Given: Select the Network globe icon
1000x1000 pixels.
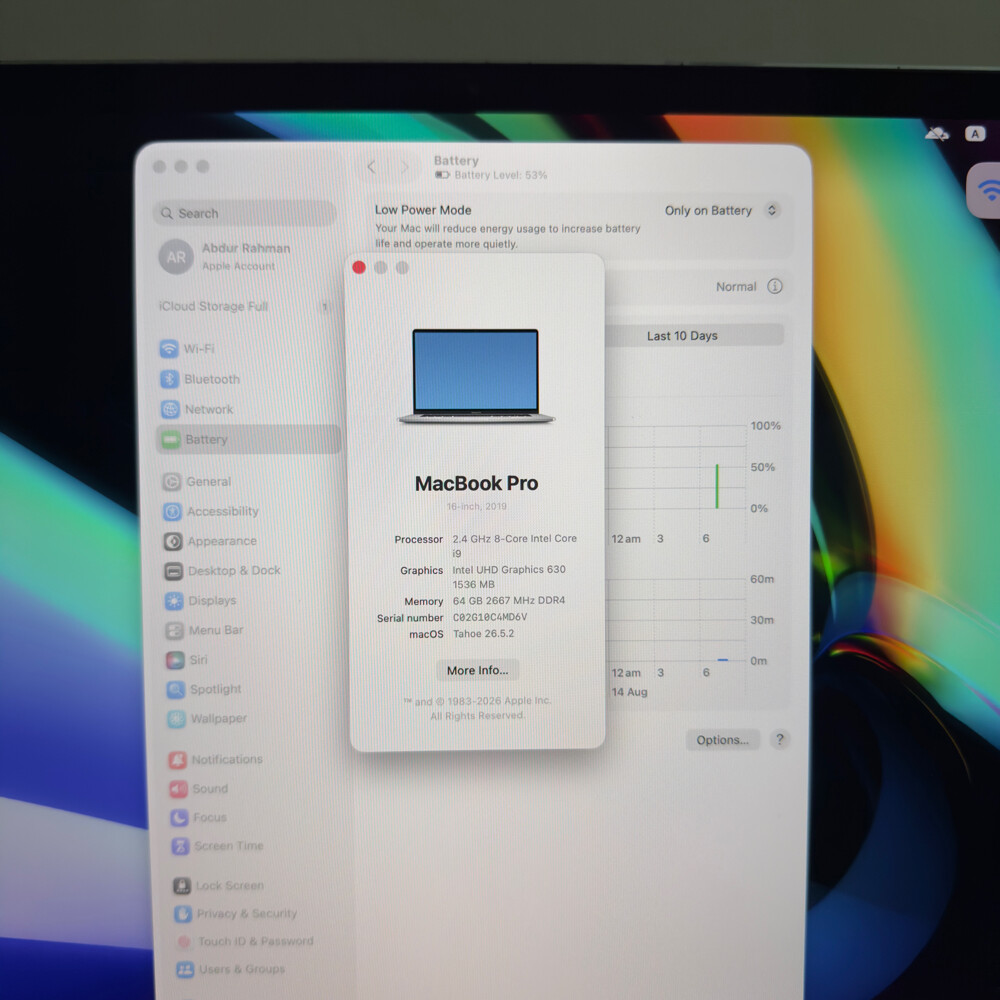Looking at the screenshot, I should click(170, 409).
